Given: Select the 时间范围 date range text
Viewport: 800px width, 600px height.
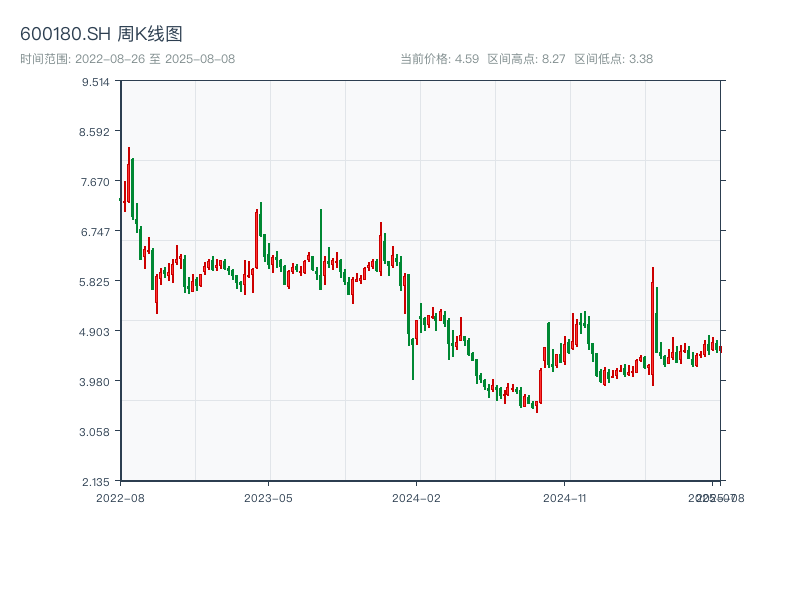Looking at the screenshot, I should (127, 59).
